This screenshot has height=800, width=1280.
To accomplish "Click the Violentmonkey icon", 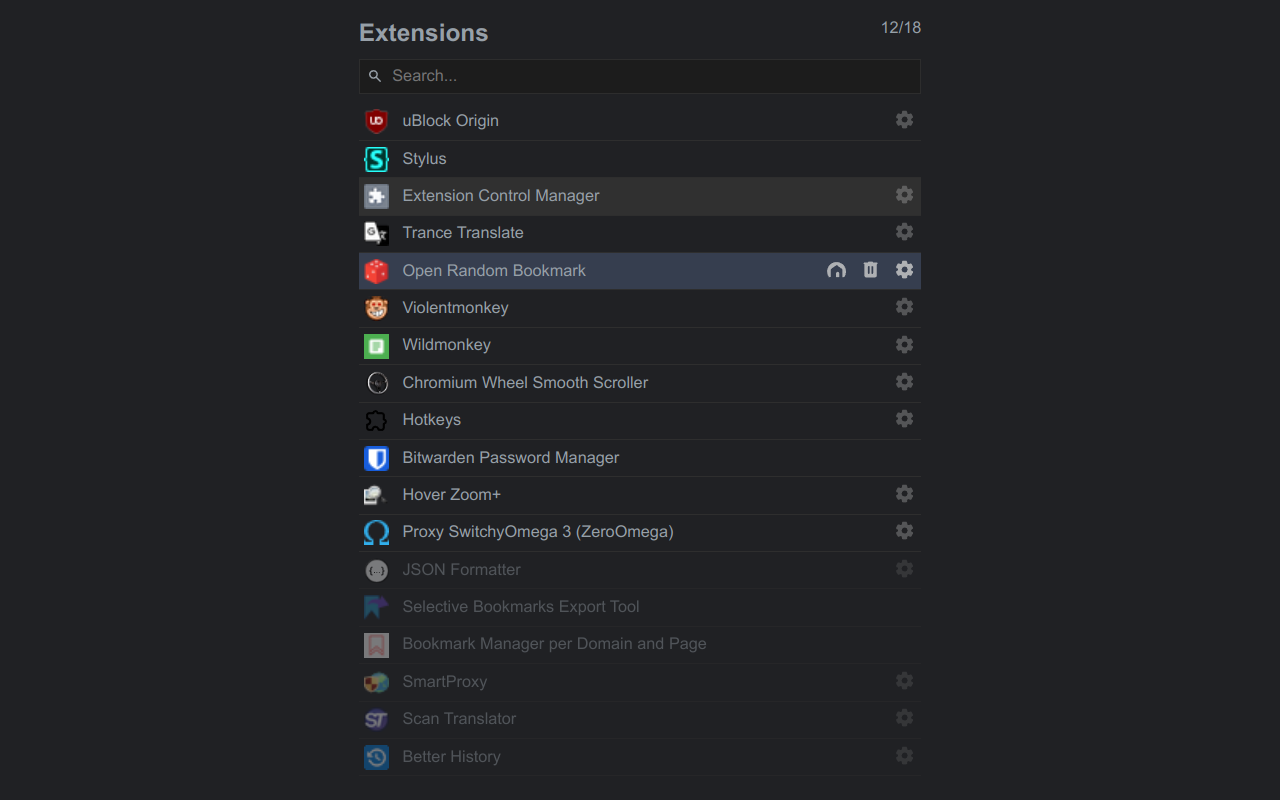I will click(x=376, y=308).
